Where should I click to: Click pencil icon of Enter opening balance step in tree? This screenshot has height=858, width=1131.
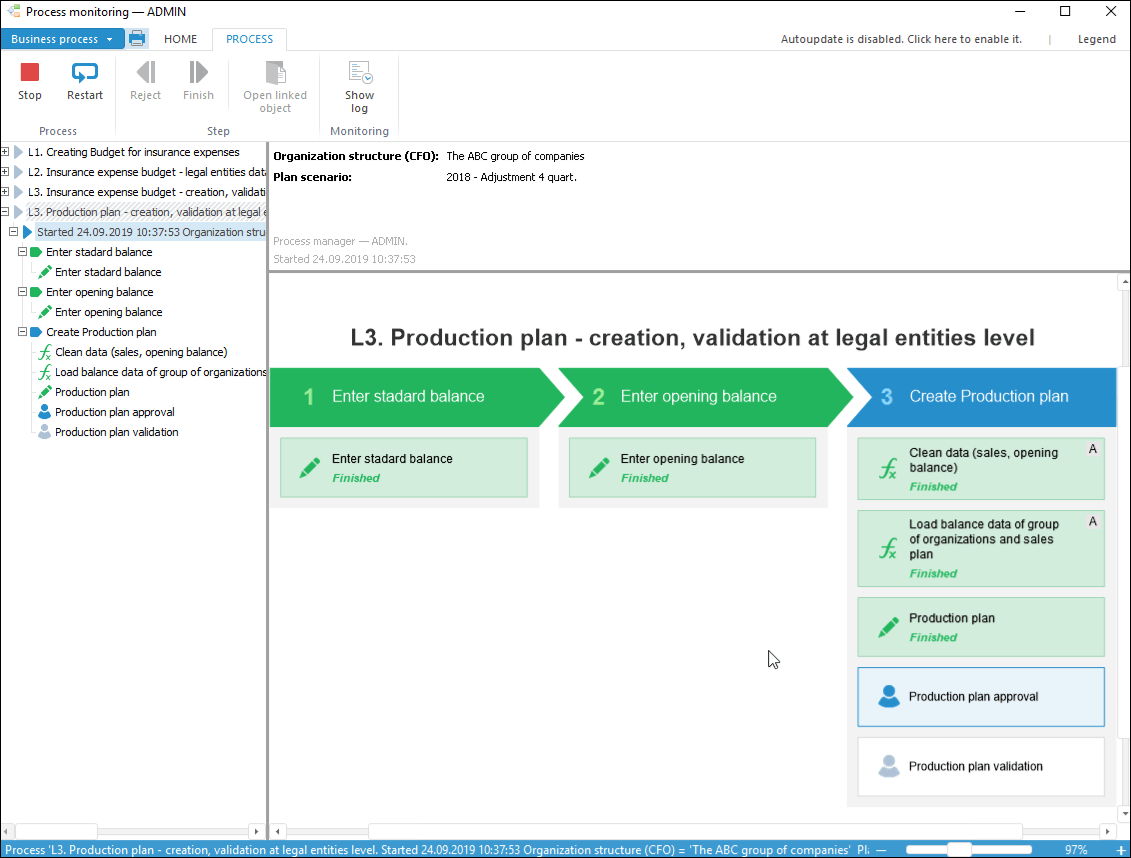(x=45, y=312)
